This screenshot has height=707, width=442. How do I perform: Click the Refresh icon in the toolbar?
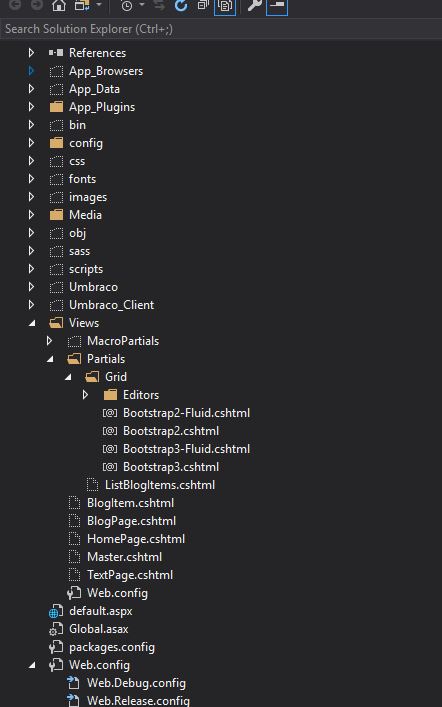pos(181,5)
